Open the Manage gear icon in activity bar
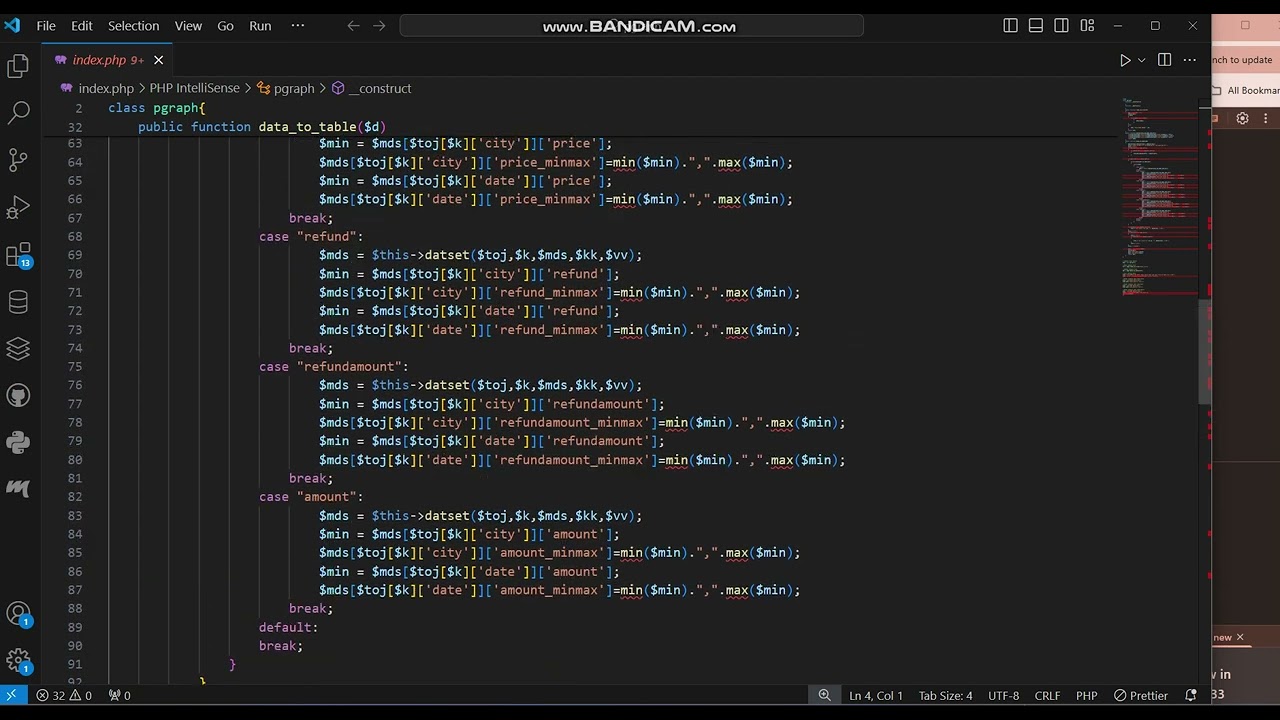 click(x=18, y=660)
